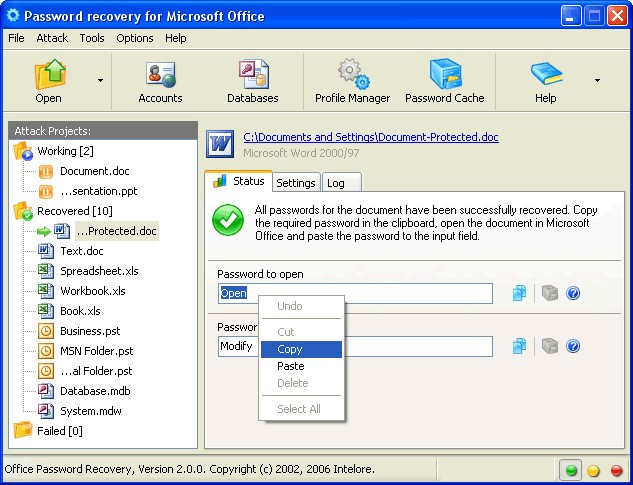Choose Copy in the context menu

point(301,349)
